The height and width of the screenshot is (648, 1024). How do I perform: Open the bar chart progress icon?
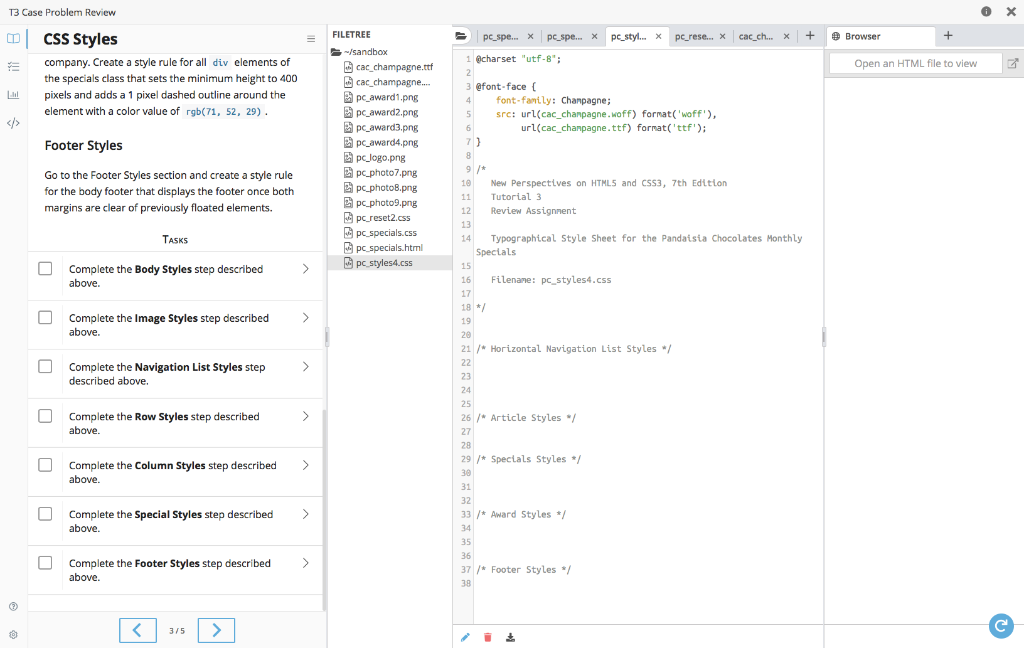13,95
